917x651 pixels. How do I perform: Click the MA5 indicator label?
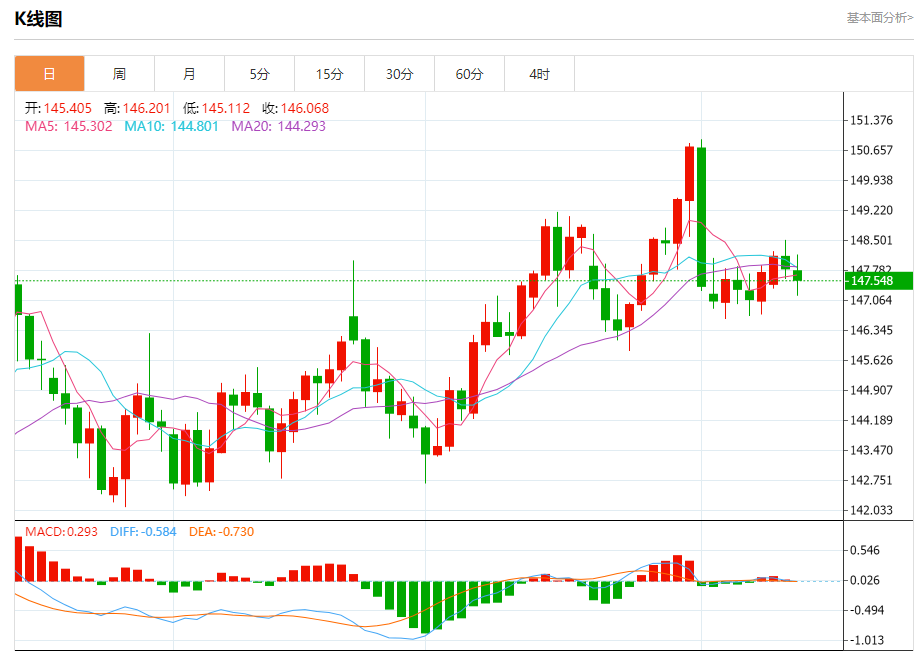click(x=68, y=126)
